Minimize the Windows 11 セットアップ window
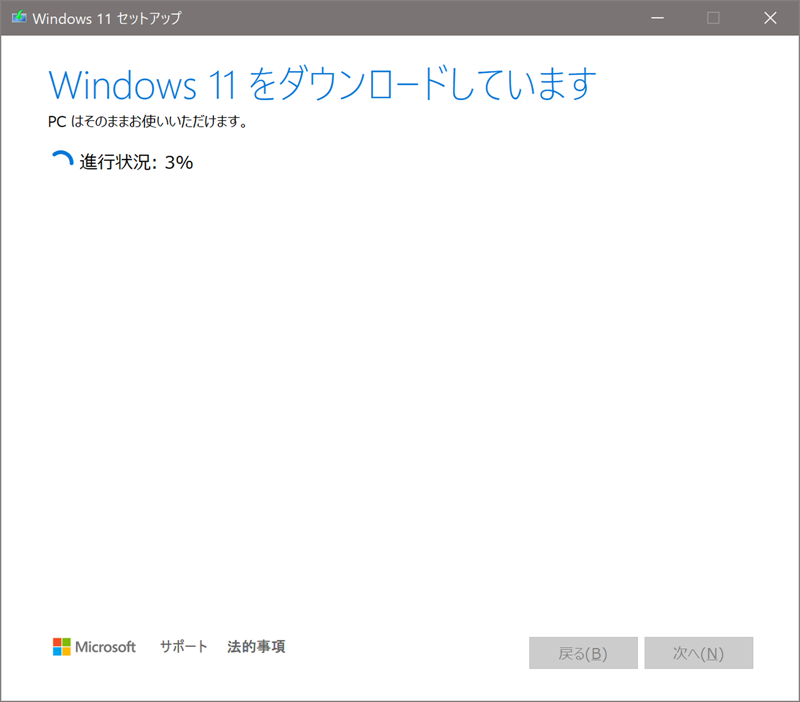800x702 pixels. point(657,18)
